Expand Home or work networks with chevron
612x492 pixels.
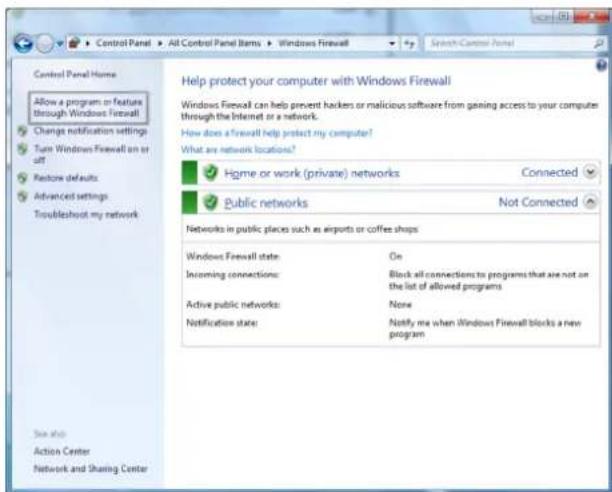(591, 172)
